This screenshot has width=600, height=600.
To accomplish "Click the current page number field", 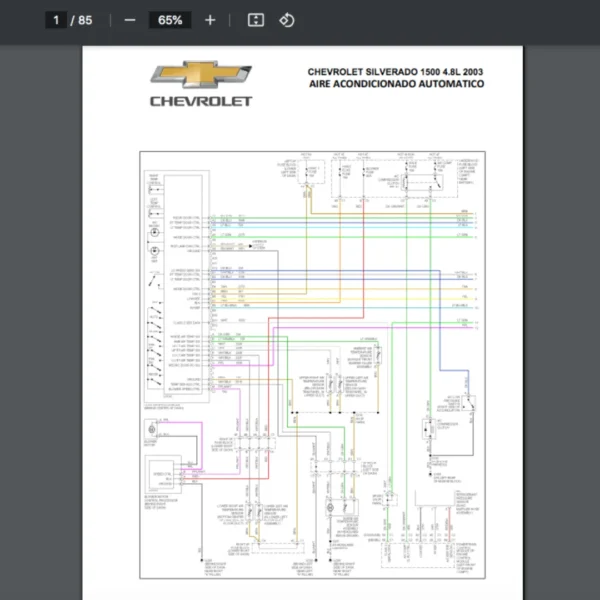I will point(57,20).
